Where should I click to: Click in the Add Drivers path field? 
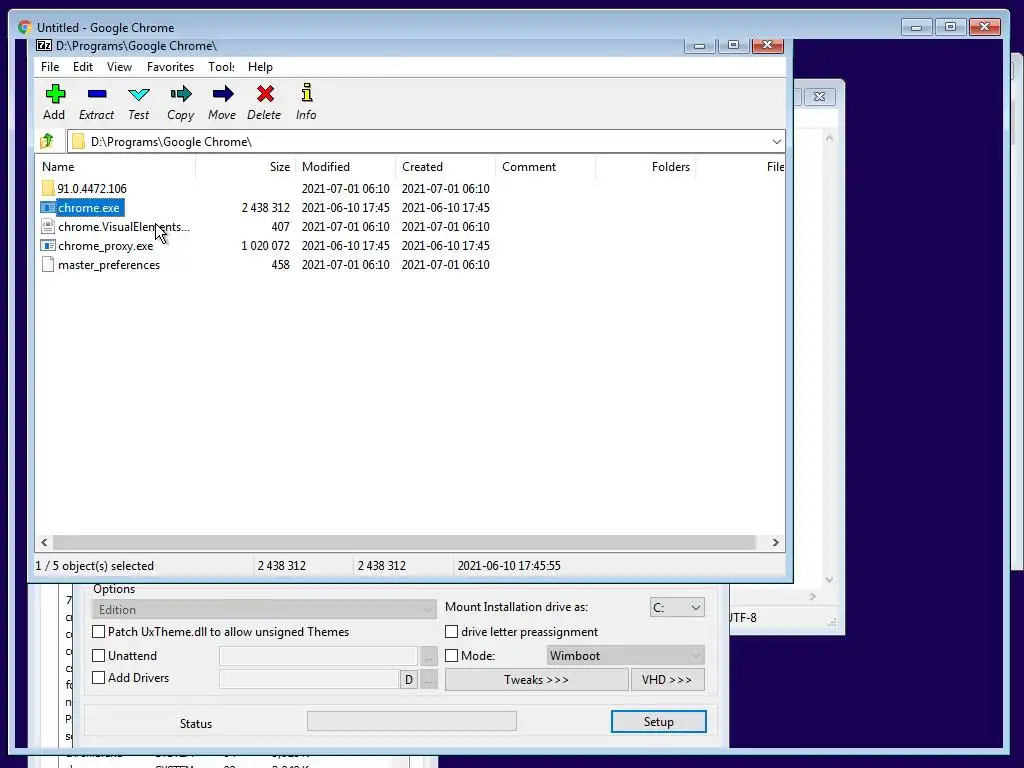[309, 679]
